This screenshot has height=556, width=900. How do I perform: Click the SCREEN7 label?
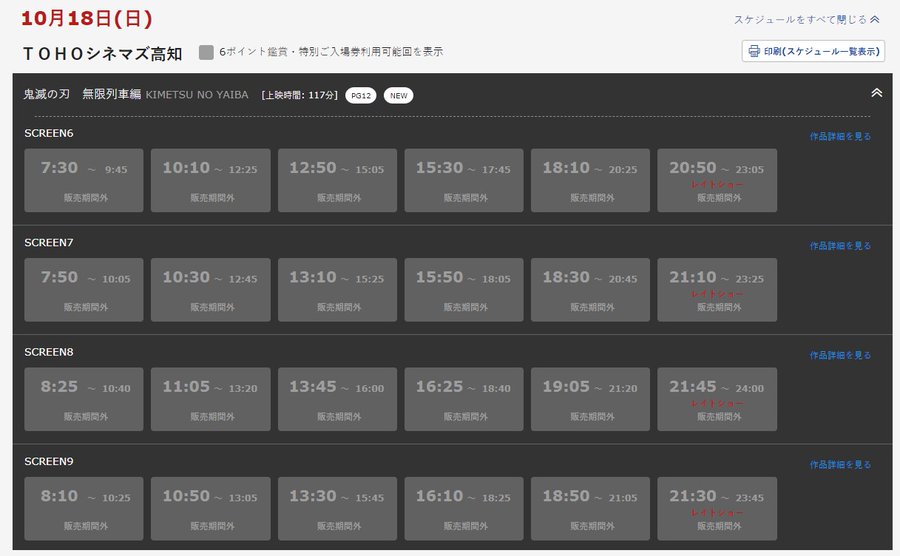[49, 243]
